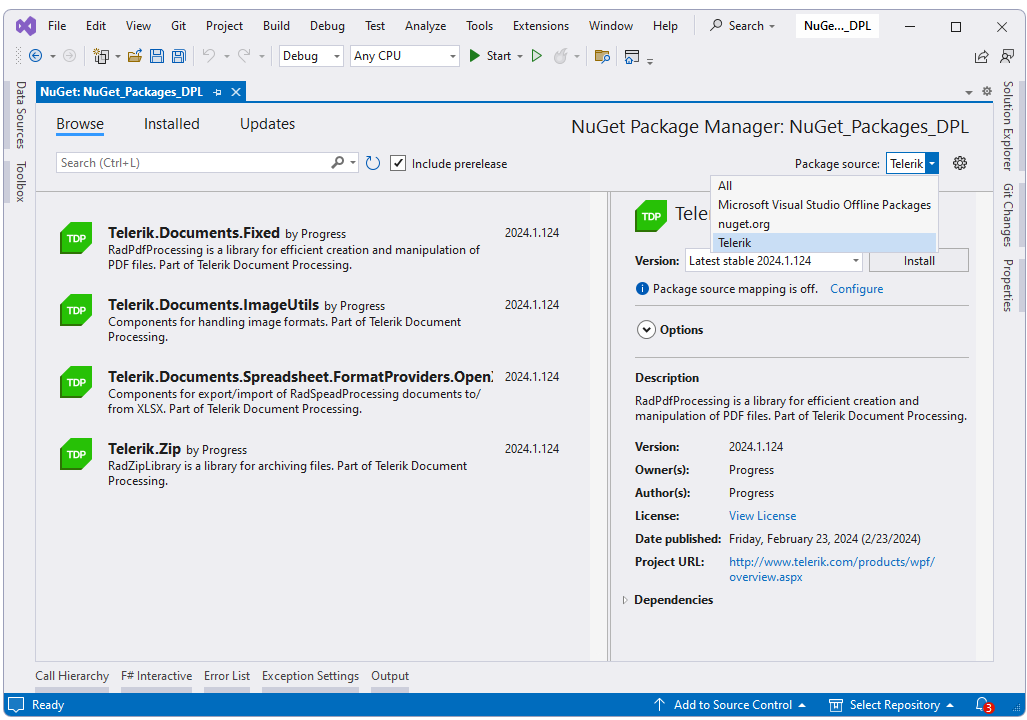1027x720 pixels.
Task: Collapse the Options section
Action: (647, 329)
